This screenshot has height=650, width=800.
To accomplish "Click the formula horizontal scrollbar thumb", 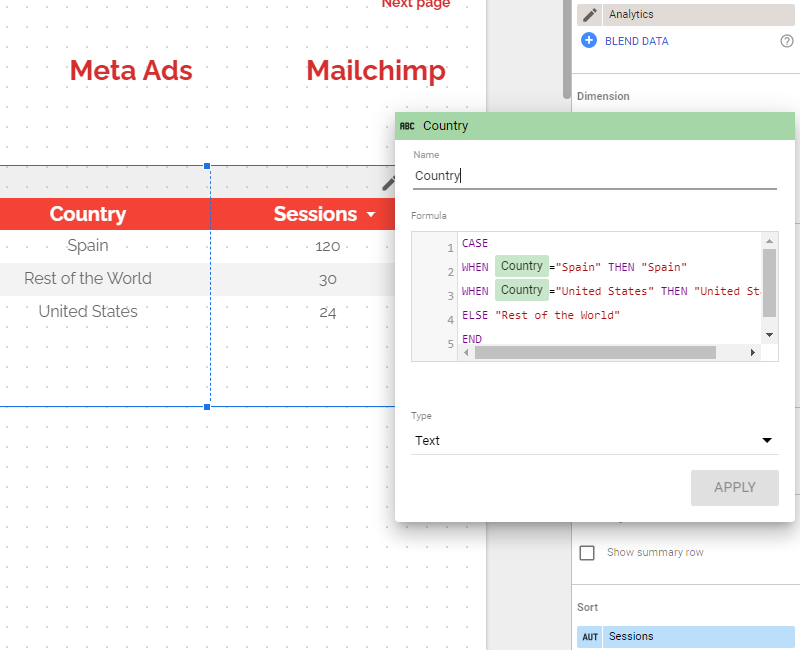I will (595, 353).
